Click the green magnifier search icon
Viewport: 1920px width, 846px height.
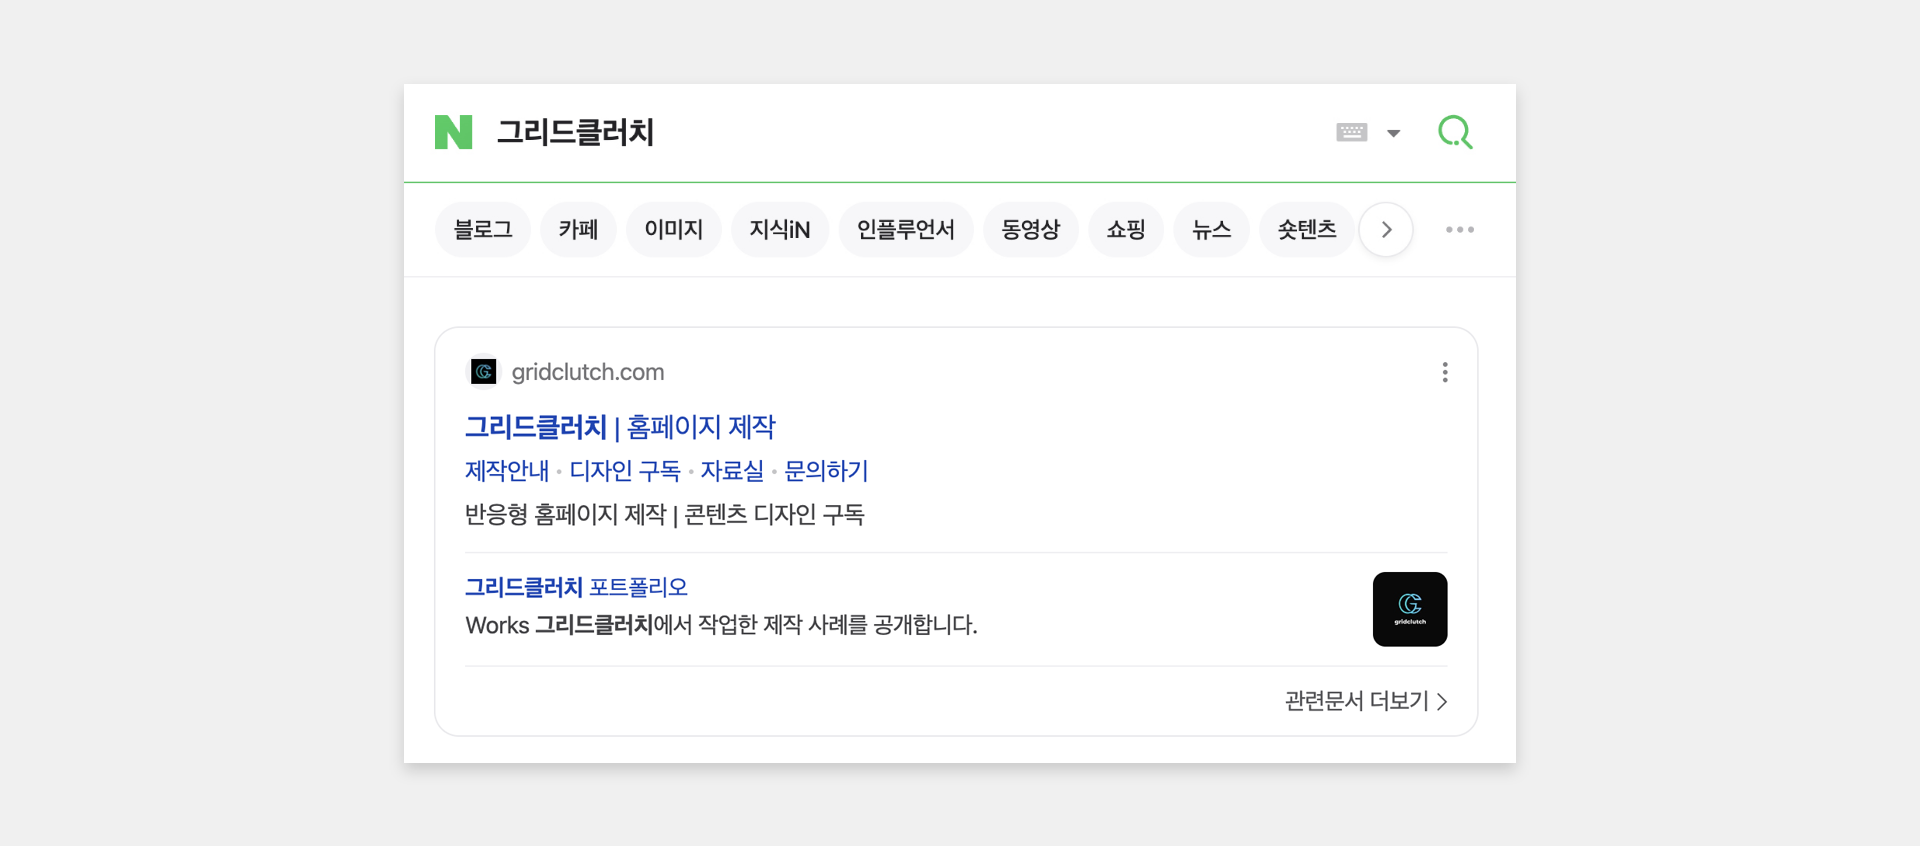tap(1455, 132)
